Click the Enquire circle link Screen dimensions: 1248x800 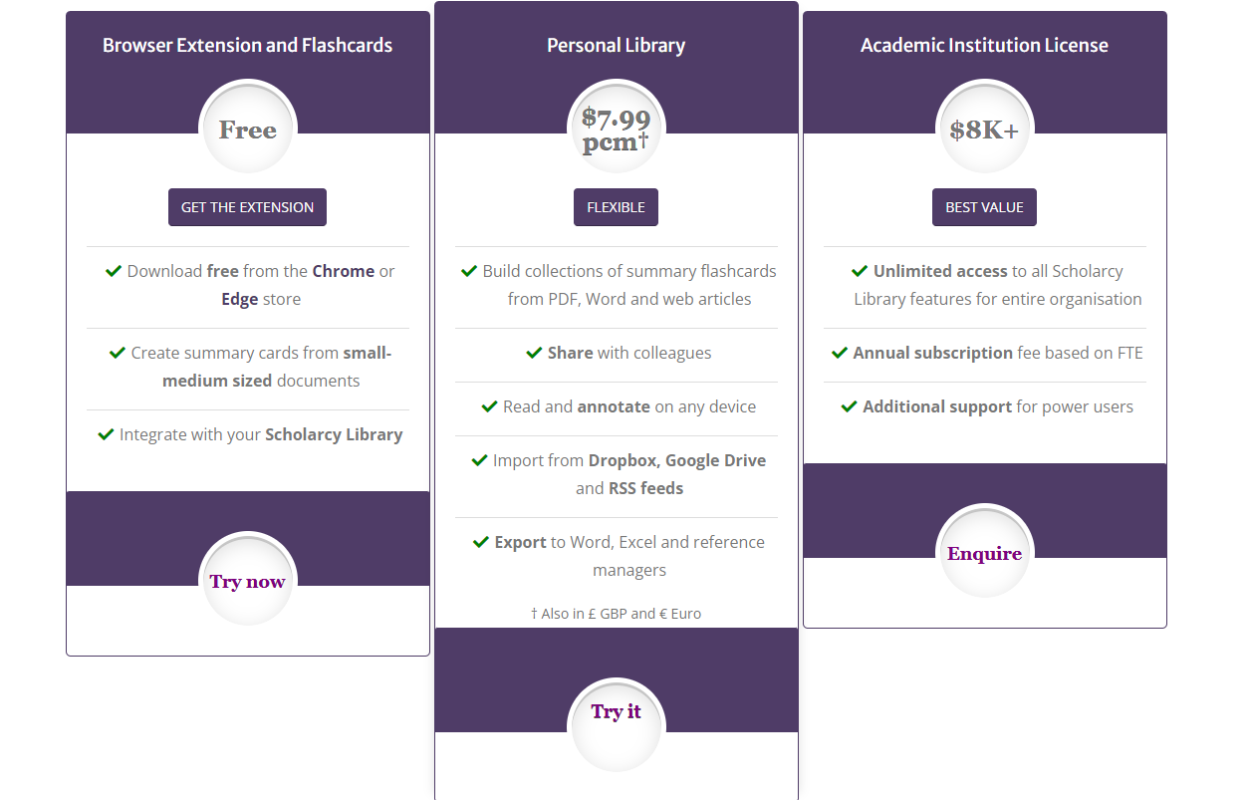click(984, 553)
